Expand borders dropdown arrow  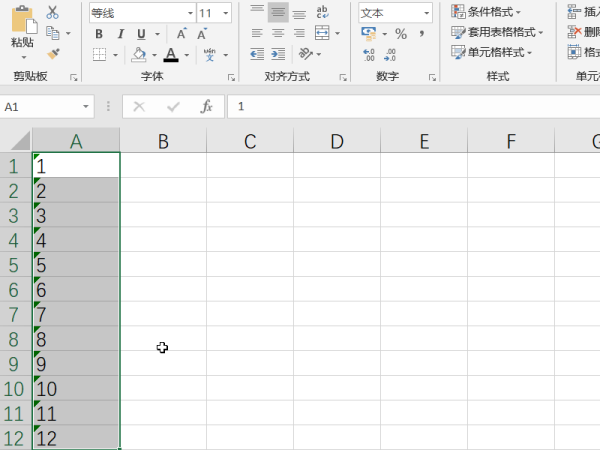point(115,55)
